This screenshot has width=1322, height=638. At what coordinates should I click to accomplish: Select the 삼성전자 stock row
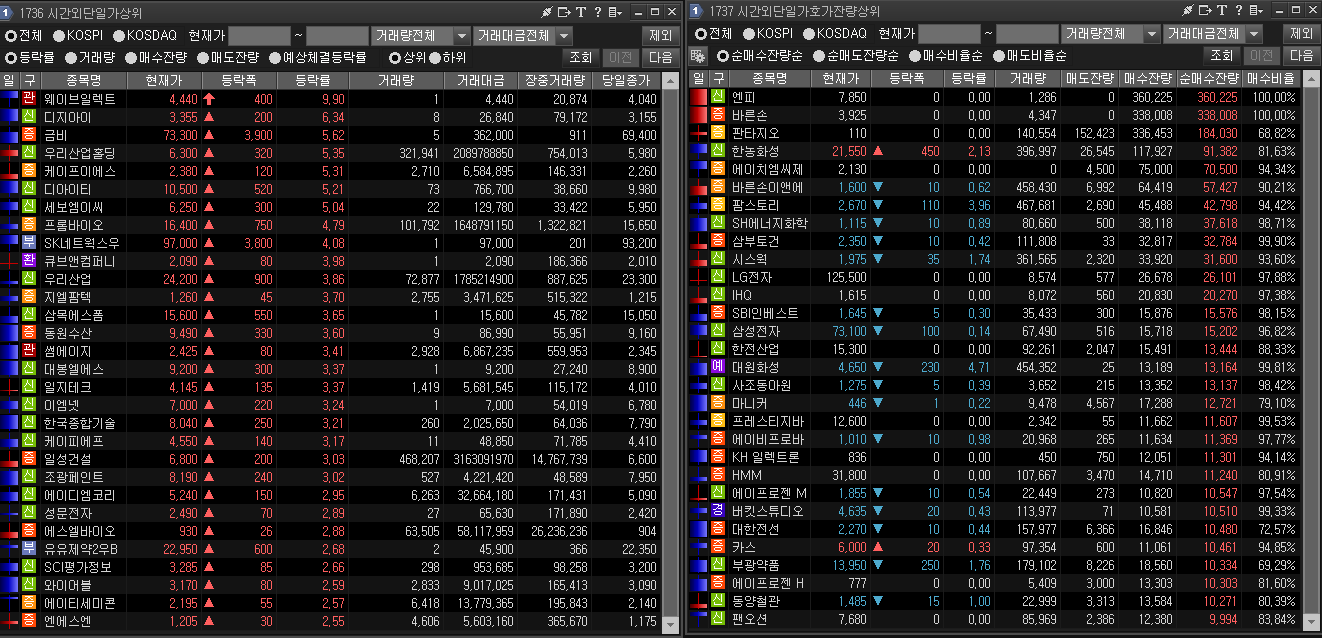tap(995, 331)
